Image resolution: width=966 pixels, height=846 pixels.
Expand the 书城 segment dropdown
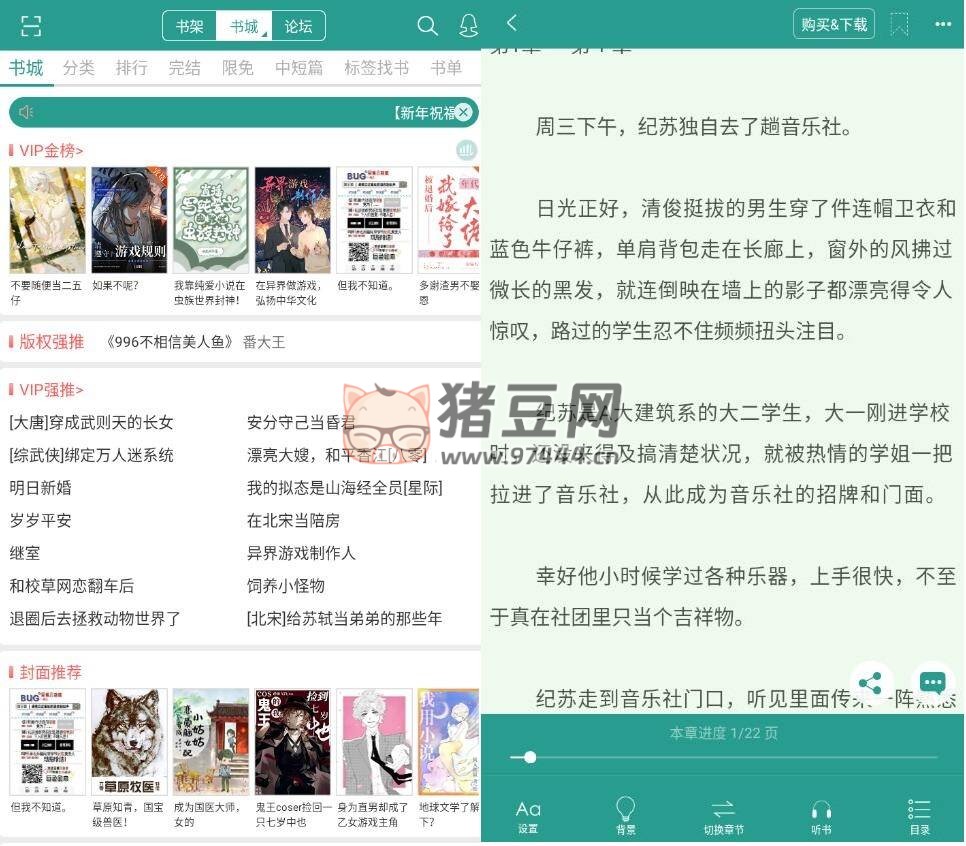click(244, 26)
